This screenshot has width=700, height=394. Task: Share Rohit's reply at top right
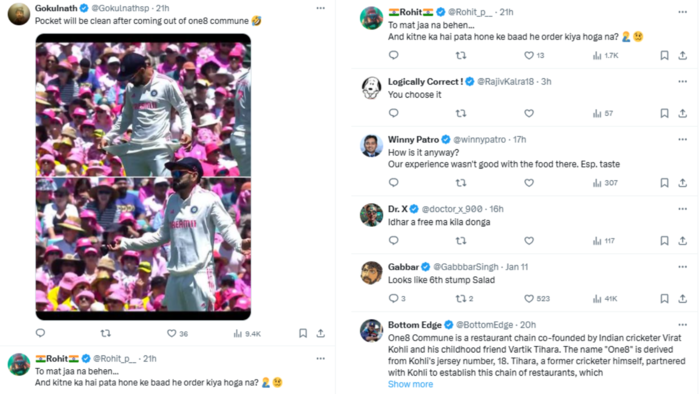tap(683, 55)
